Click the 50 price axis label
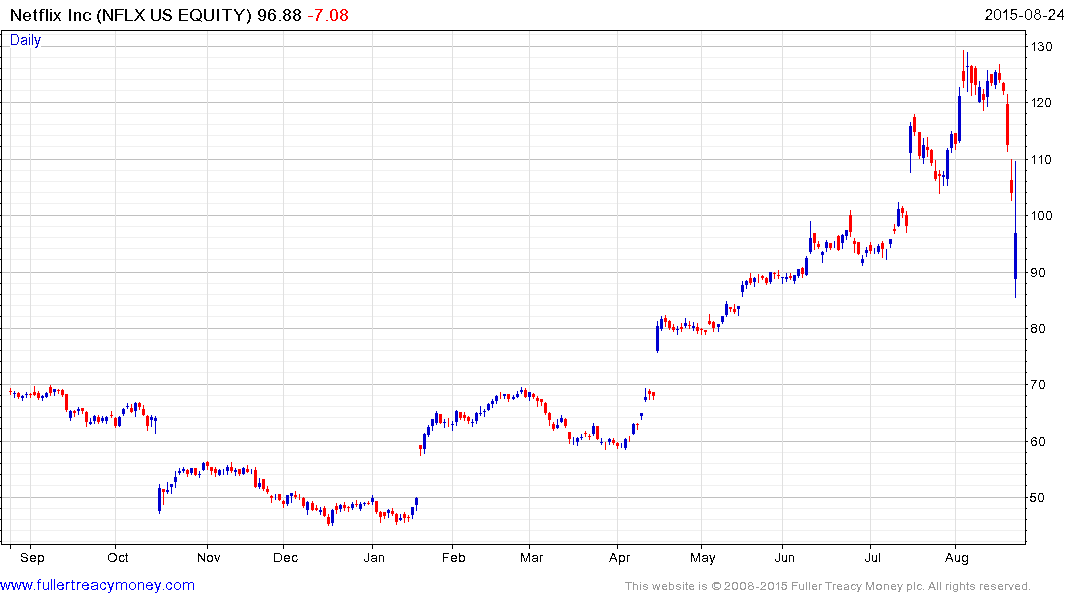 pos(1038,498)
